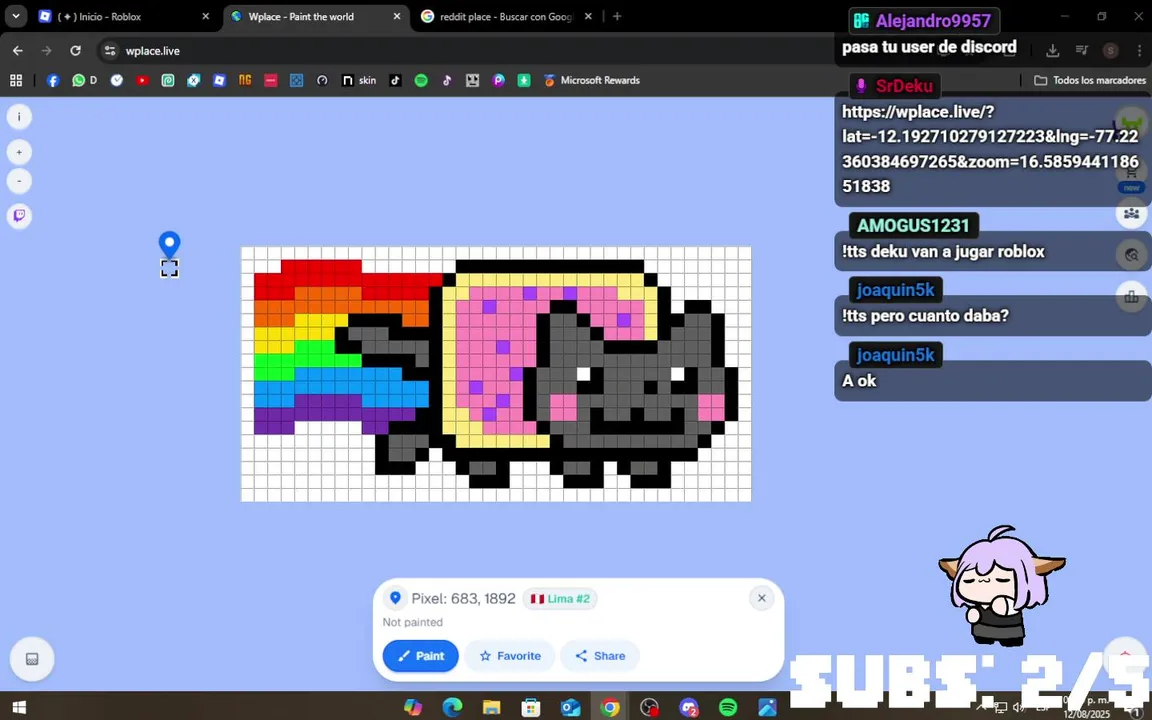
Task: Open the YouTube bookmark
Action: click(x=143, y=81)
